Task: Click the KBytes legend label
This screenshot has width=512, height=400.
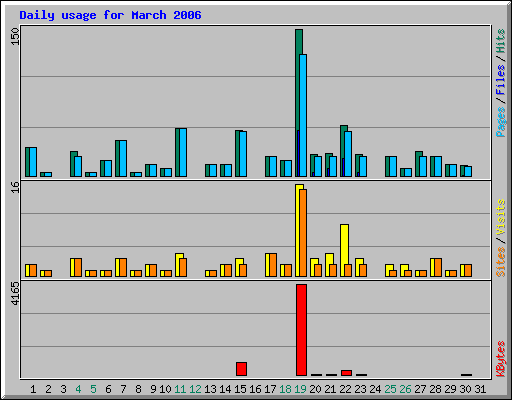Action: [x=501, y=359]
